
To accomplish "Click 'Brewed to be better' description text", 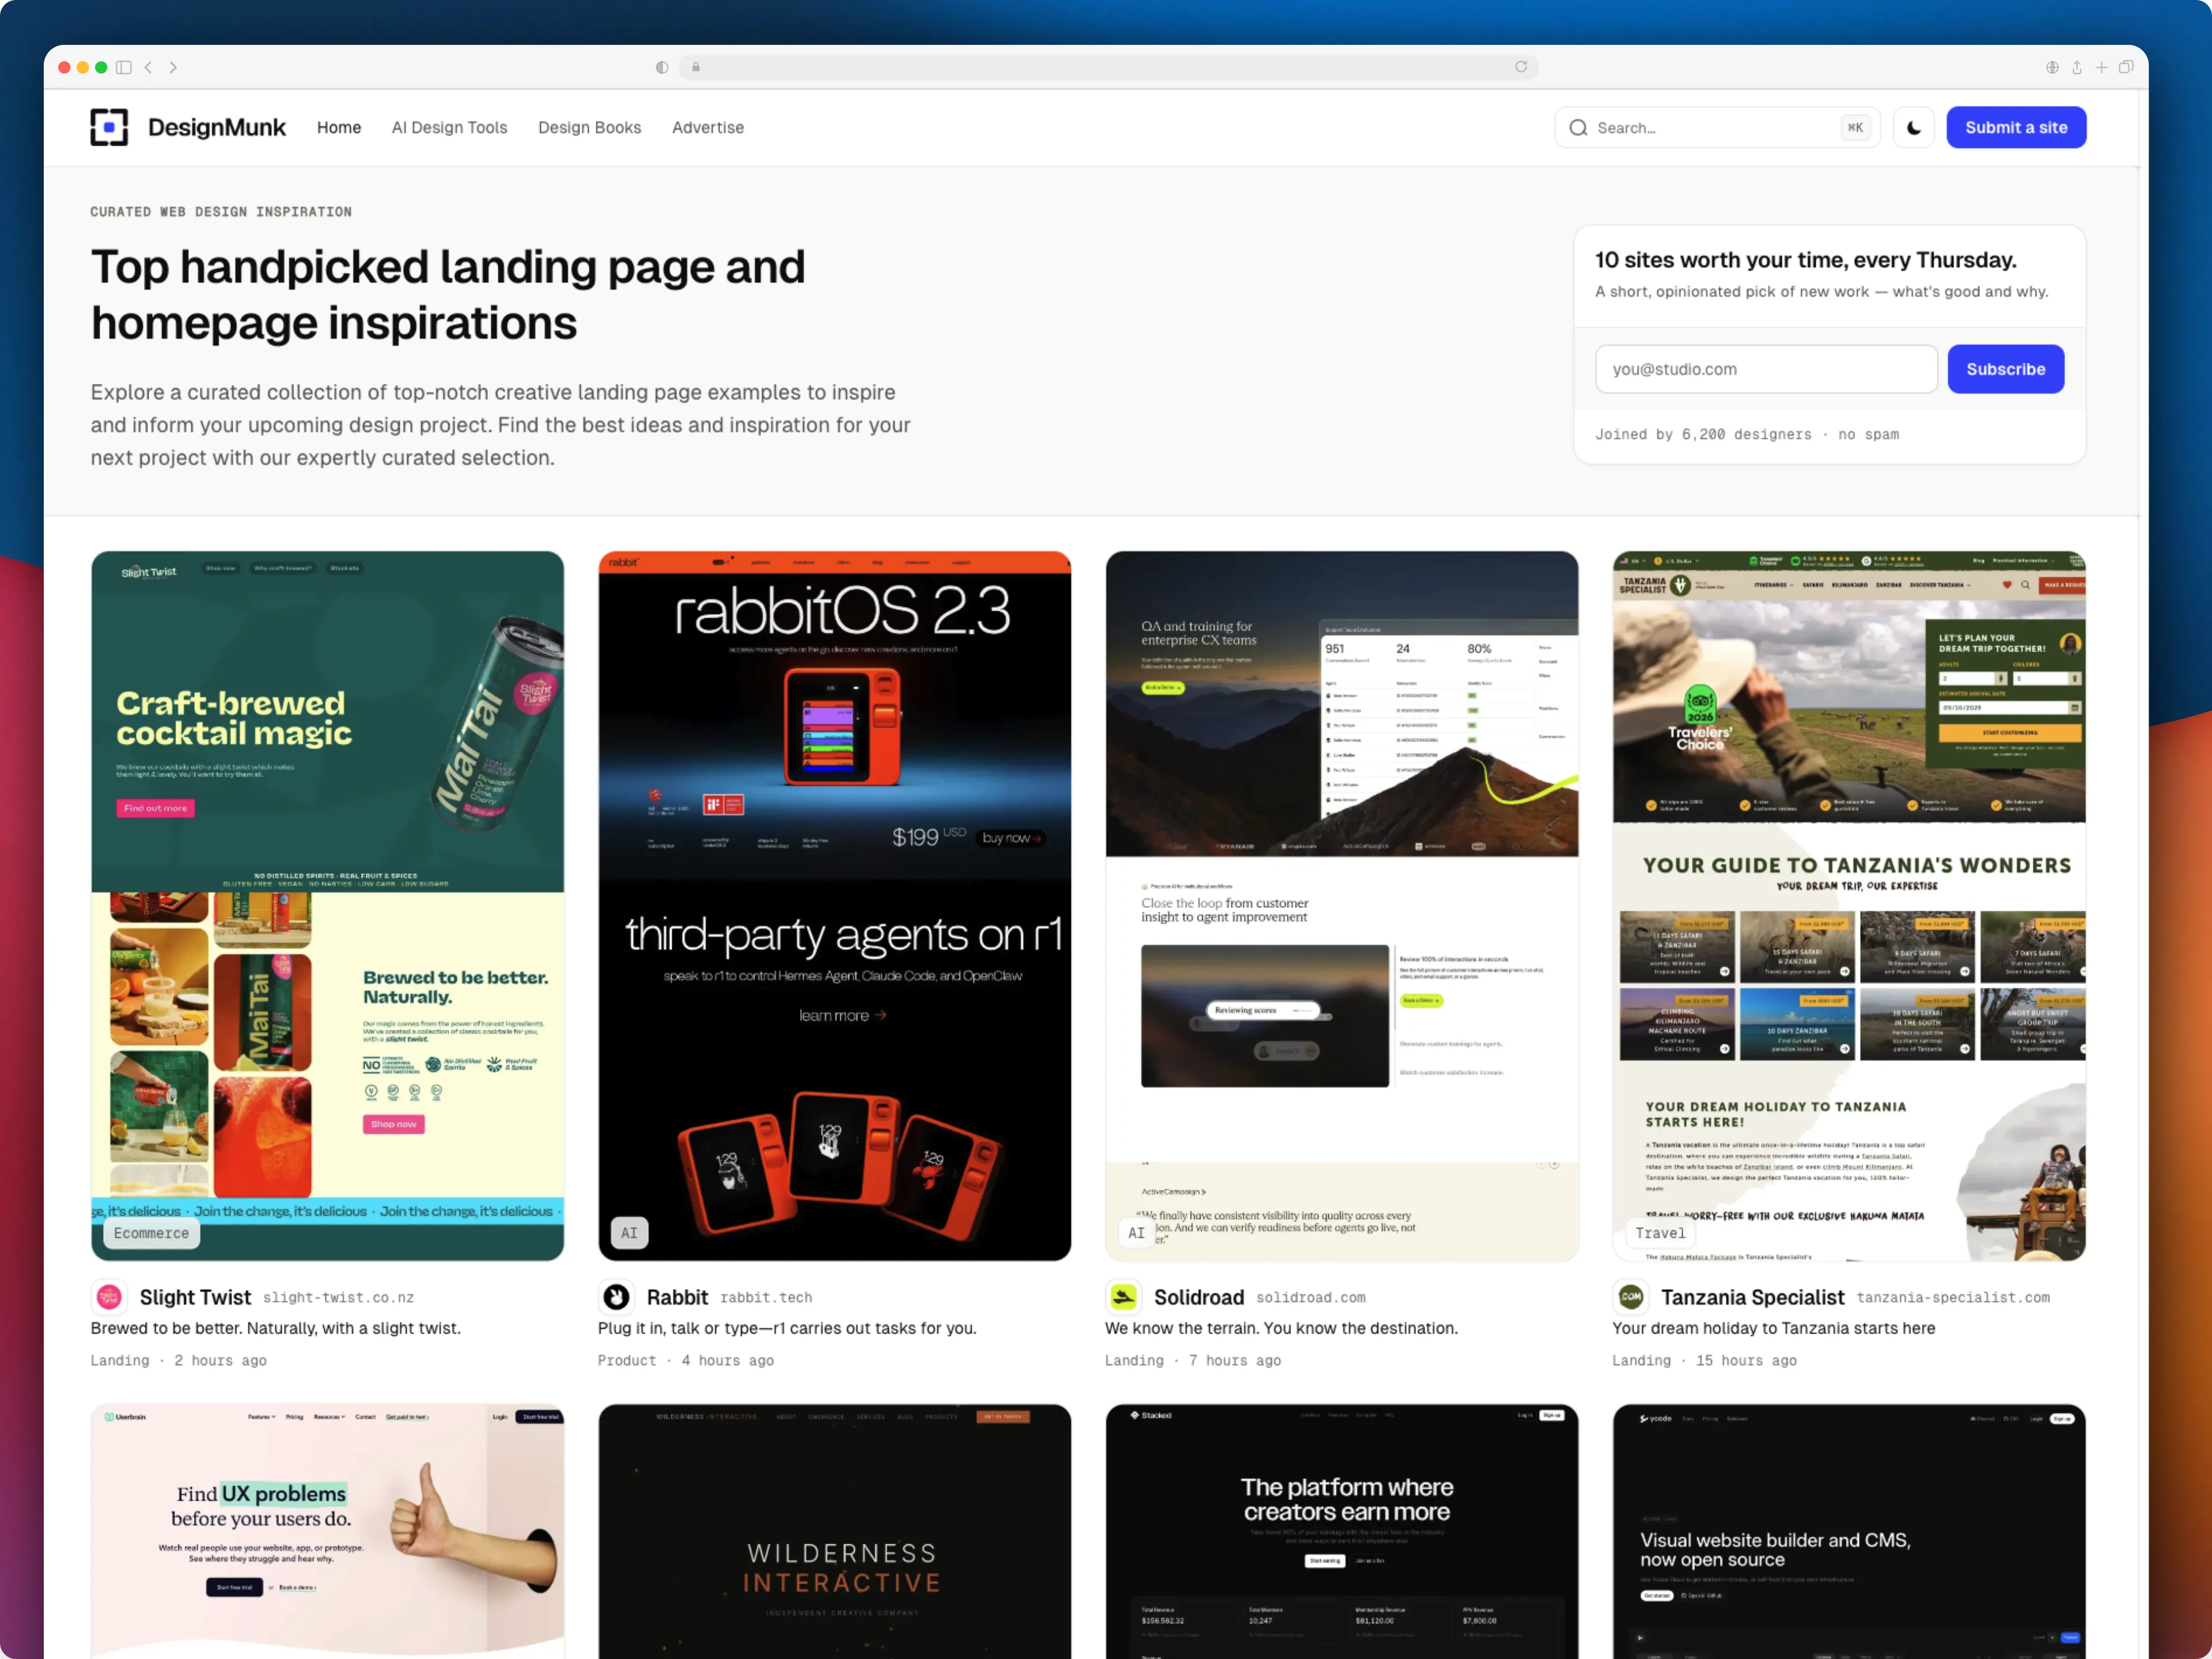I will click(x=276, y=1328).
